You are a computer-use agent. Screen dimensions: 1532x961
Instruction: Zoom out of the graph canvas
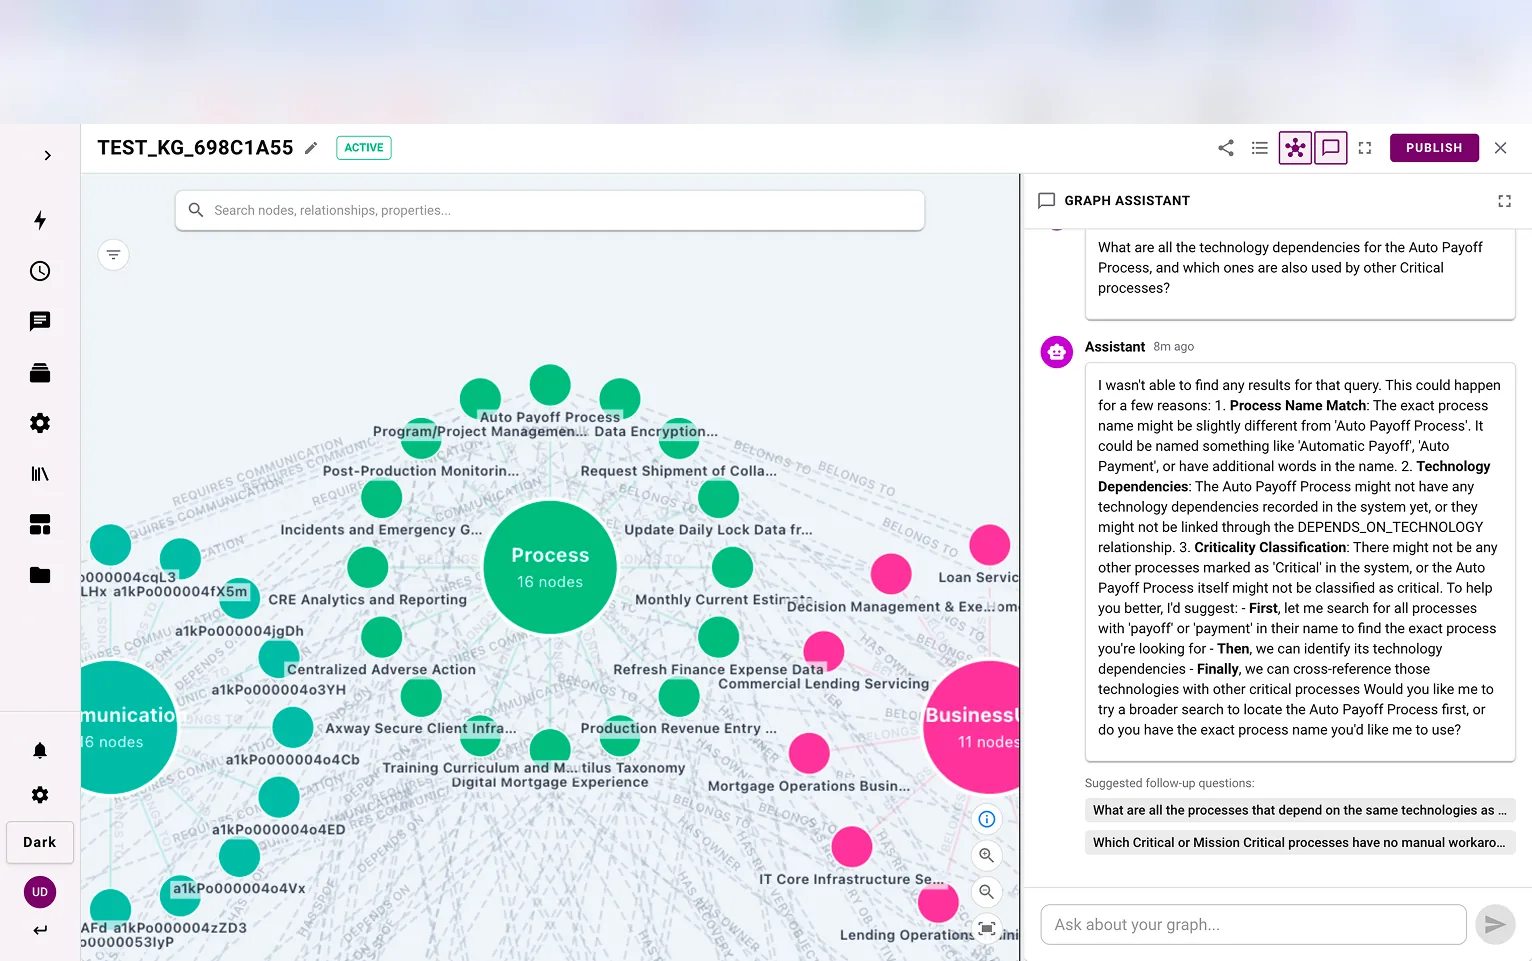[987, 891]
